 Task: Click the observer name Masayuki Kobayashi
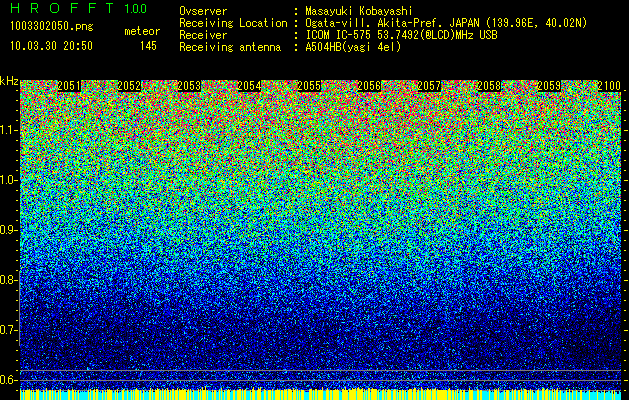[x=359, y=11]
